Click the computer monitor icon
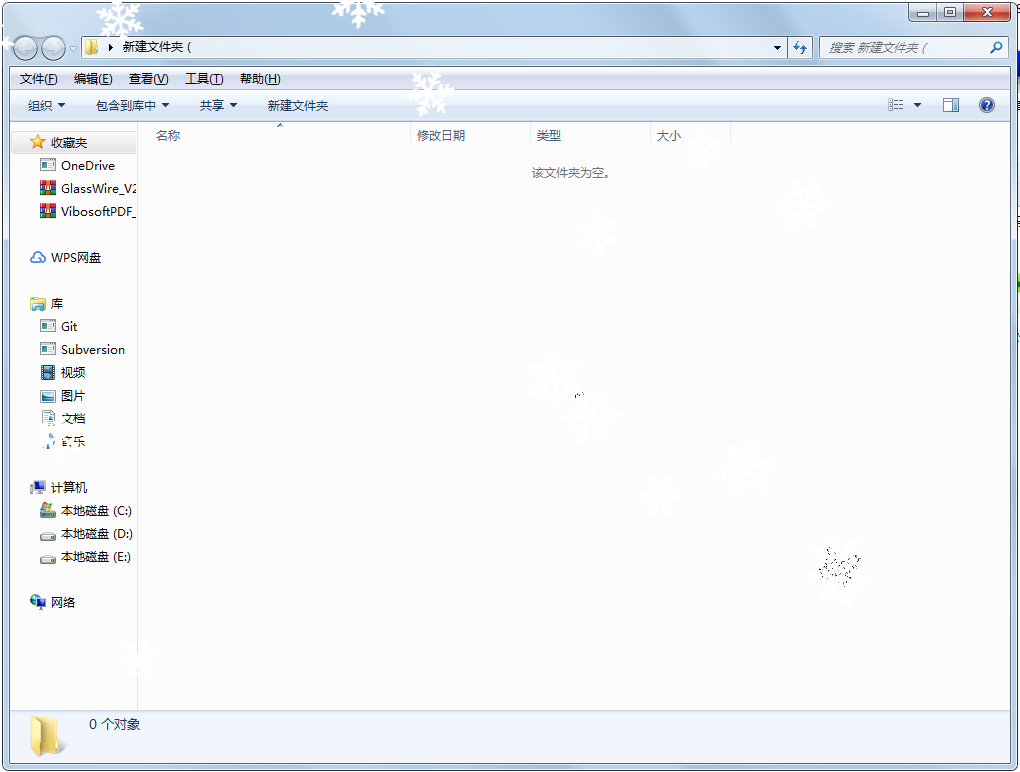This screenshot has height=772, width=1020. click(x=38, y=487)
